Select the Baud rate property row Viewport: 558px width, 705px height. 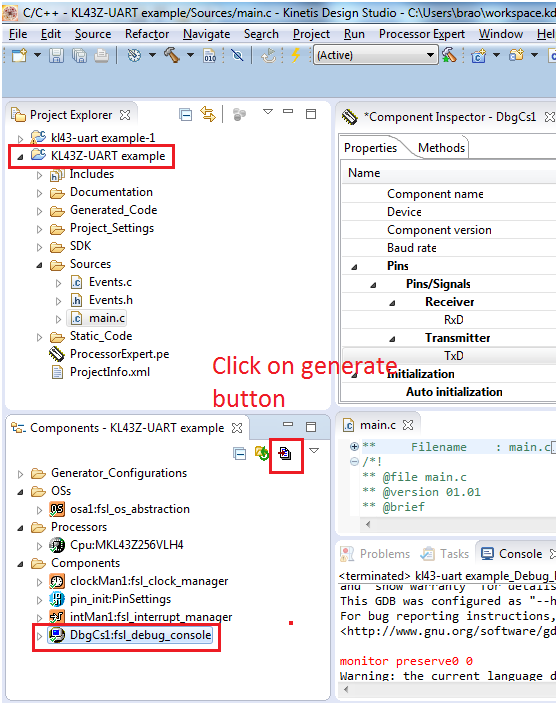tap(449, 248)
